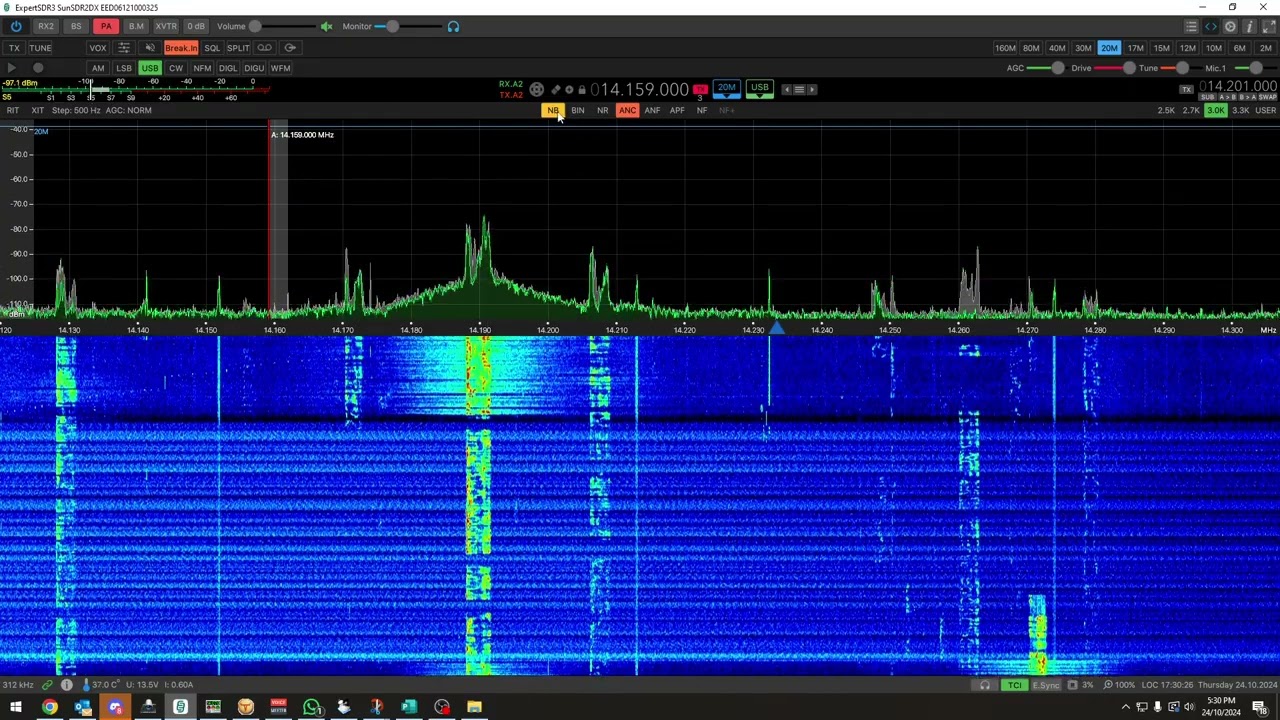Image resolution: width=1280 pixels, height=720 pixels.
Task: Open the memory list hamburger icon
Action: [x=799, y=90]
